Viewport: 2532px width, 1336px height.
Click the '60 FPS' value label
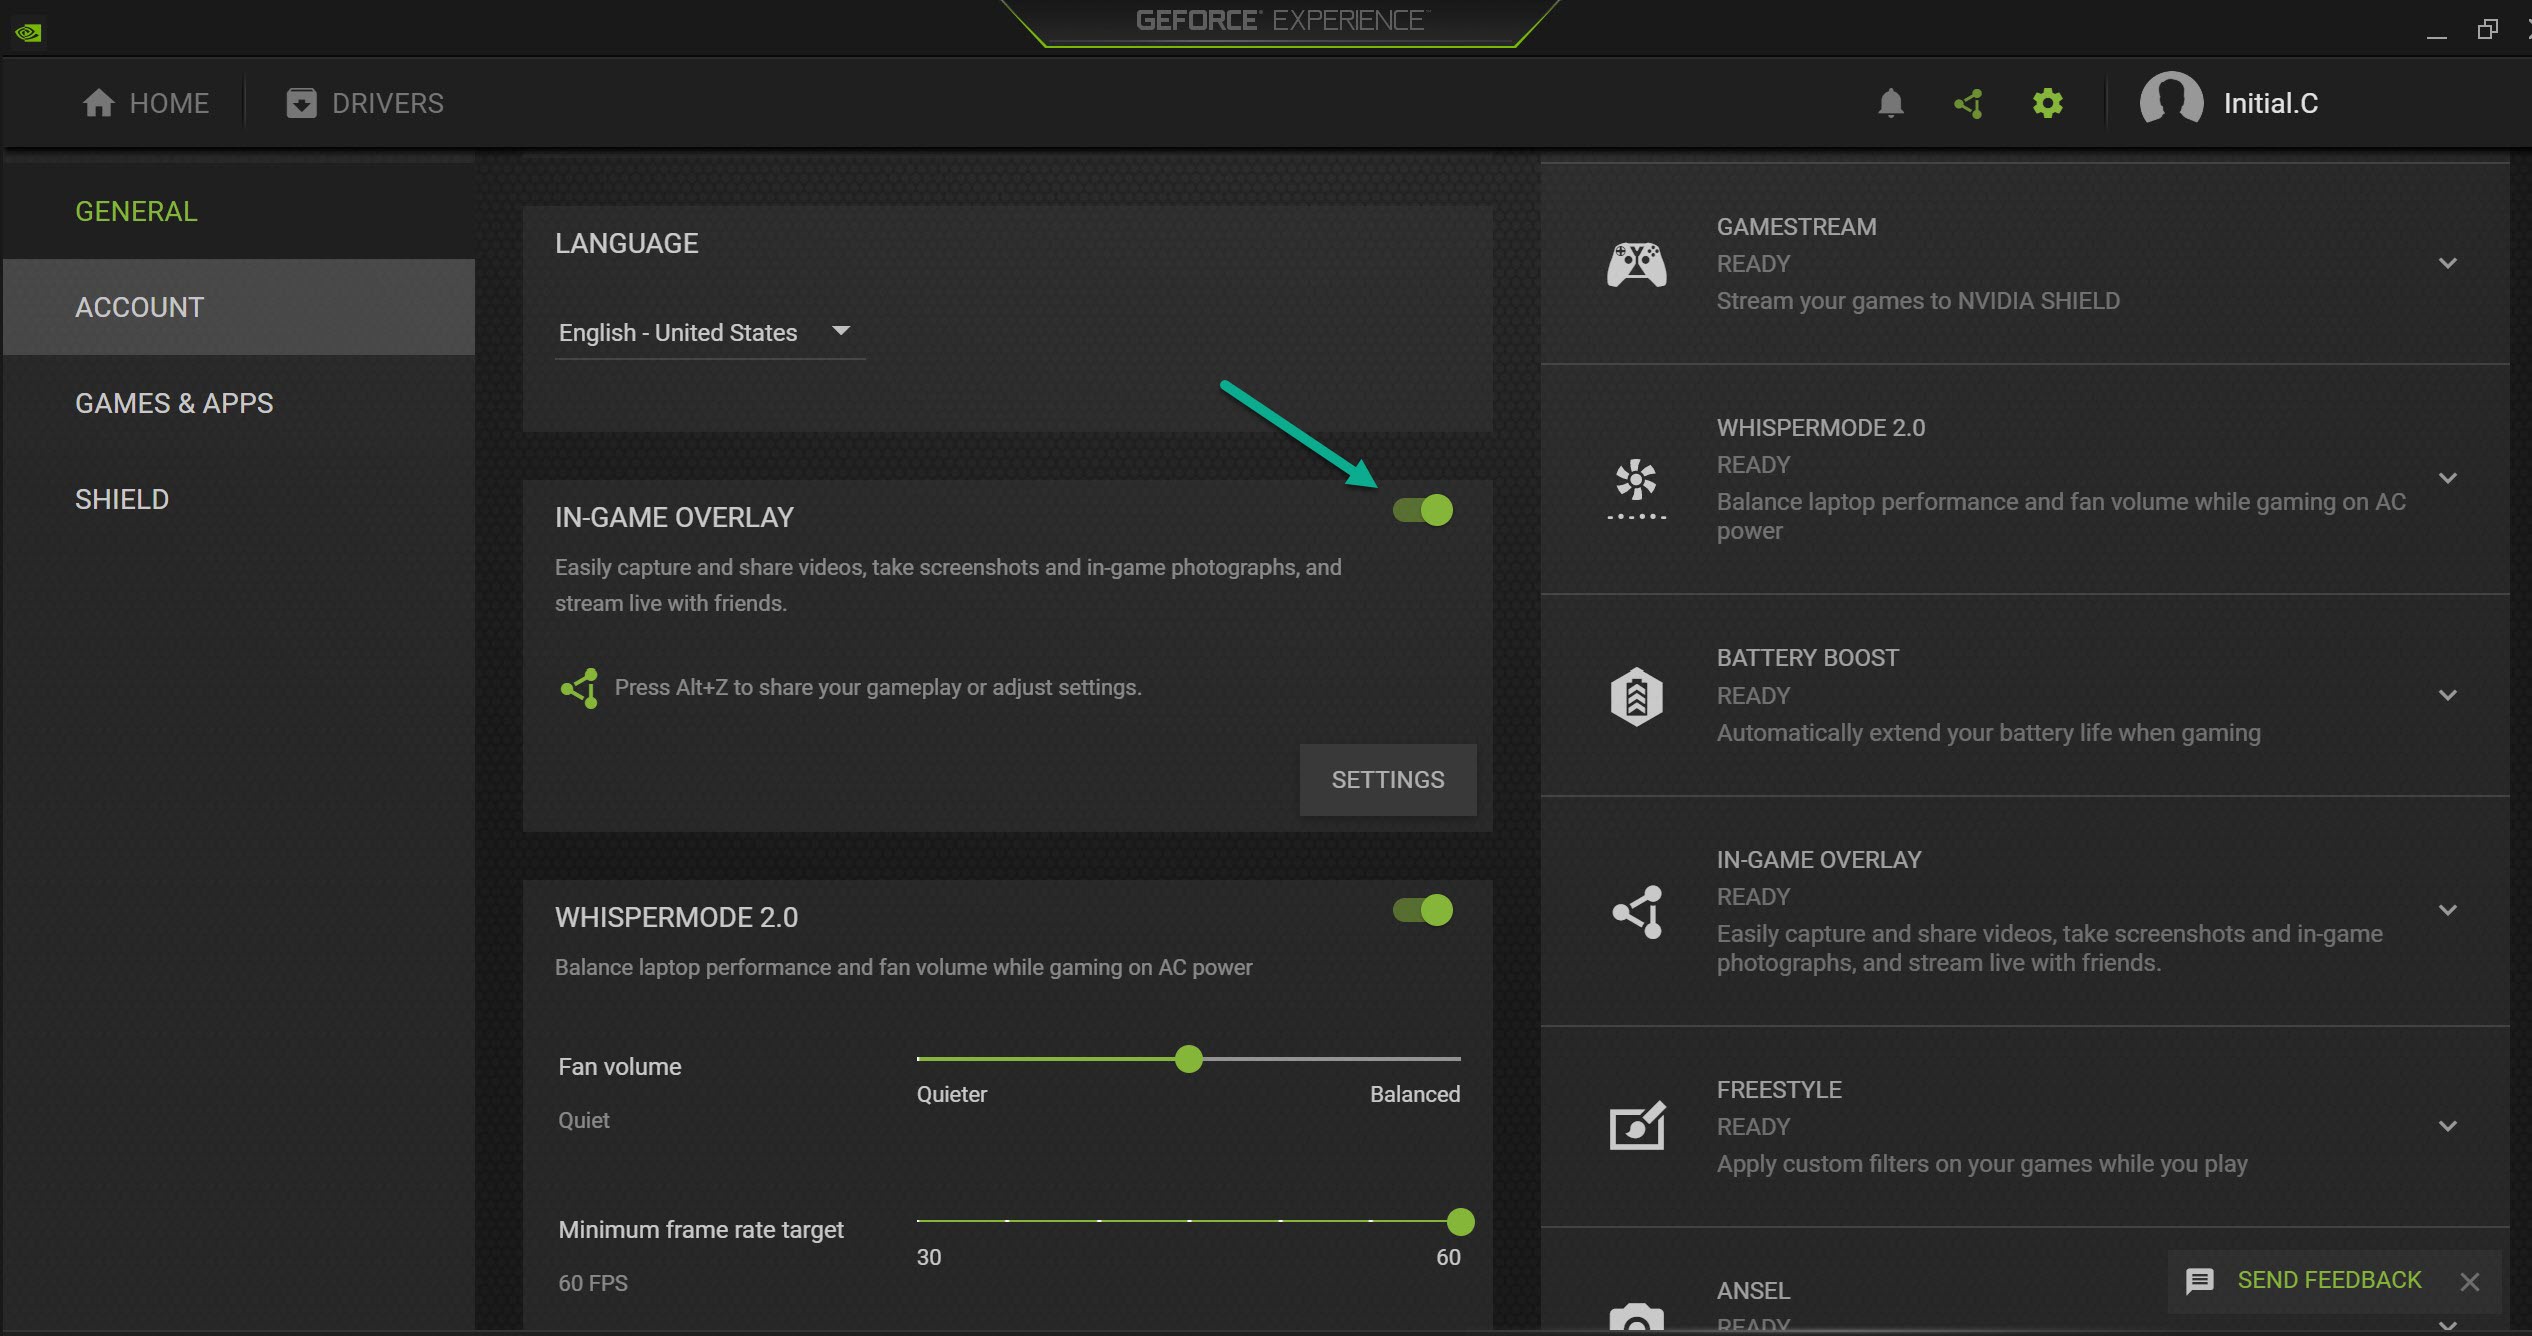tap(593, 1284)
